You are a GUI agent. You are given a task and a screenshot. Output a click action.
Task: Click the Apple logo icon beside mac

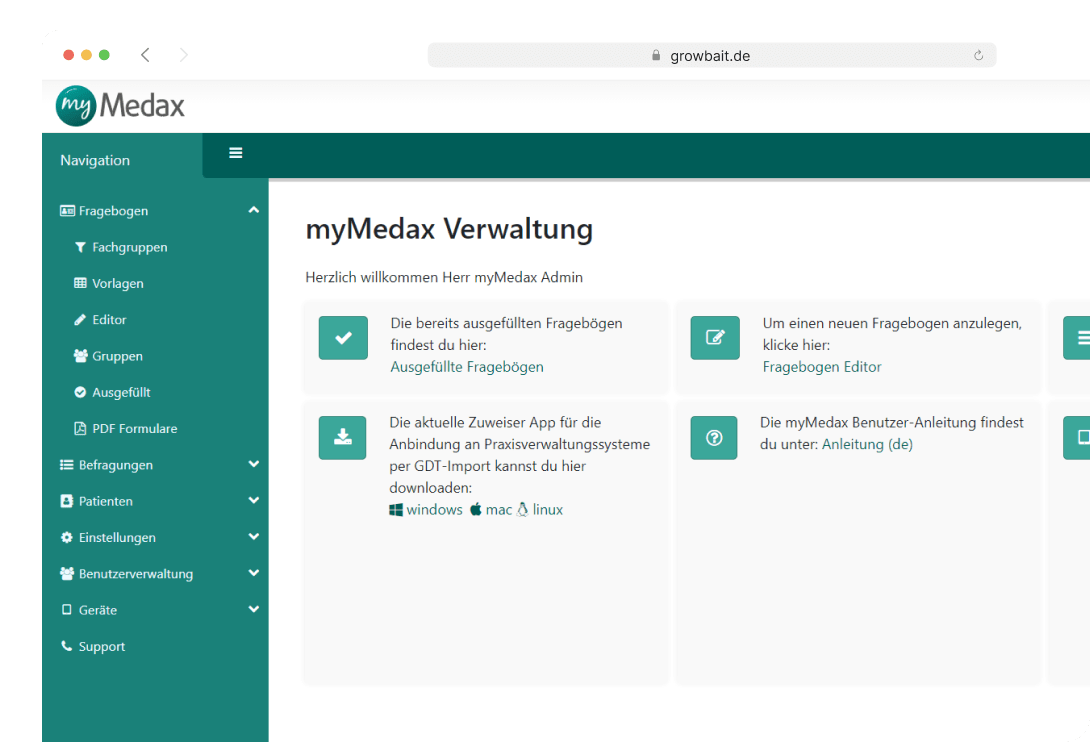click(476, 510)
